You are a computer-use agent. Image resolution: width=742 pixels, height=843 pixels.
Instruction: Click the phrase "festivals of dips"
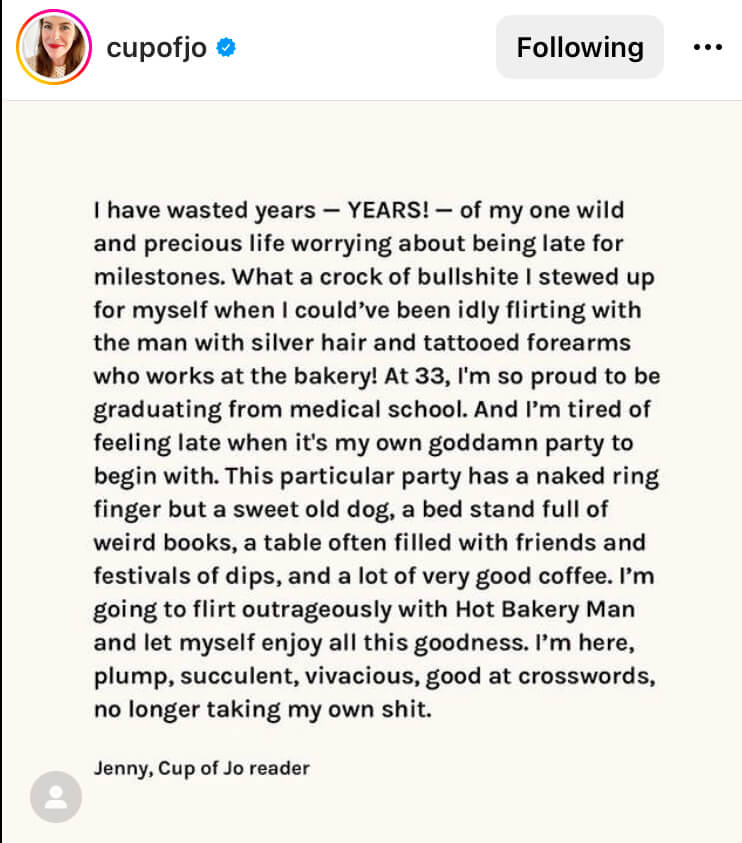pos(187,576)
